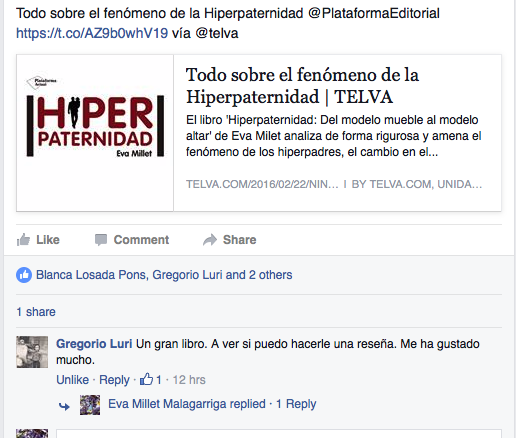Show the 2 others who liked

click(271, 275)
